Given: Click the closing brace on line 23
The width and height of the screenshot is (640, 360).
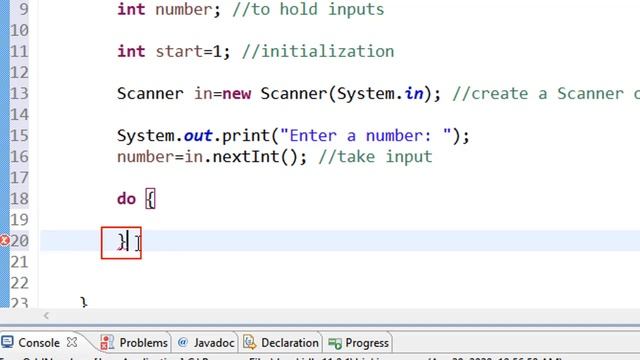Looking at the screenshot, I should point(84,302).
